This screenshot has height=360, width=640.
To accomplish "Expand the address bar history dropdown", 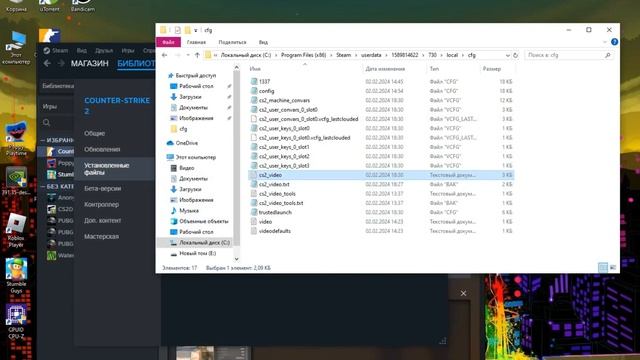I will (508, 55).
